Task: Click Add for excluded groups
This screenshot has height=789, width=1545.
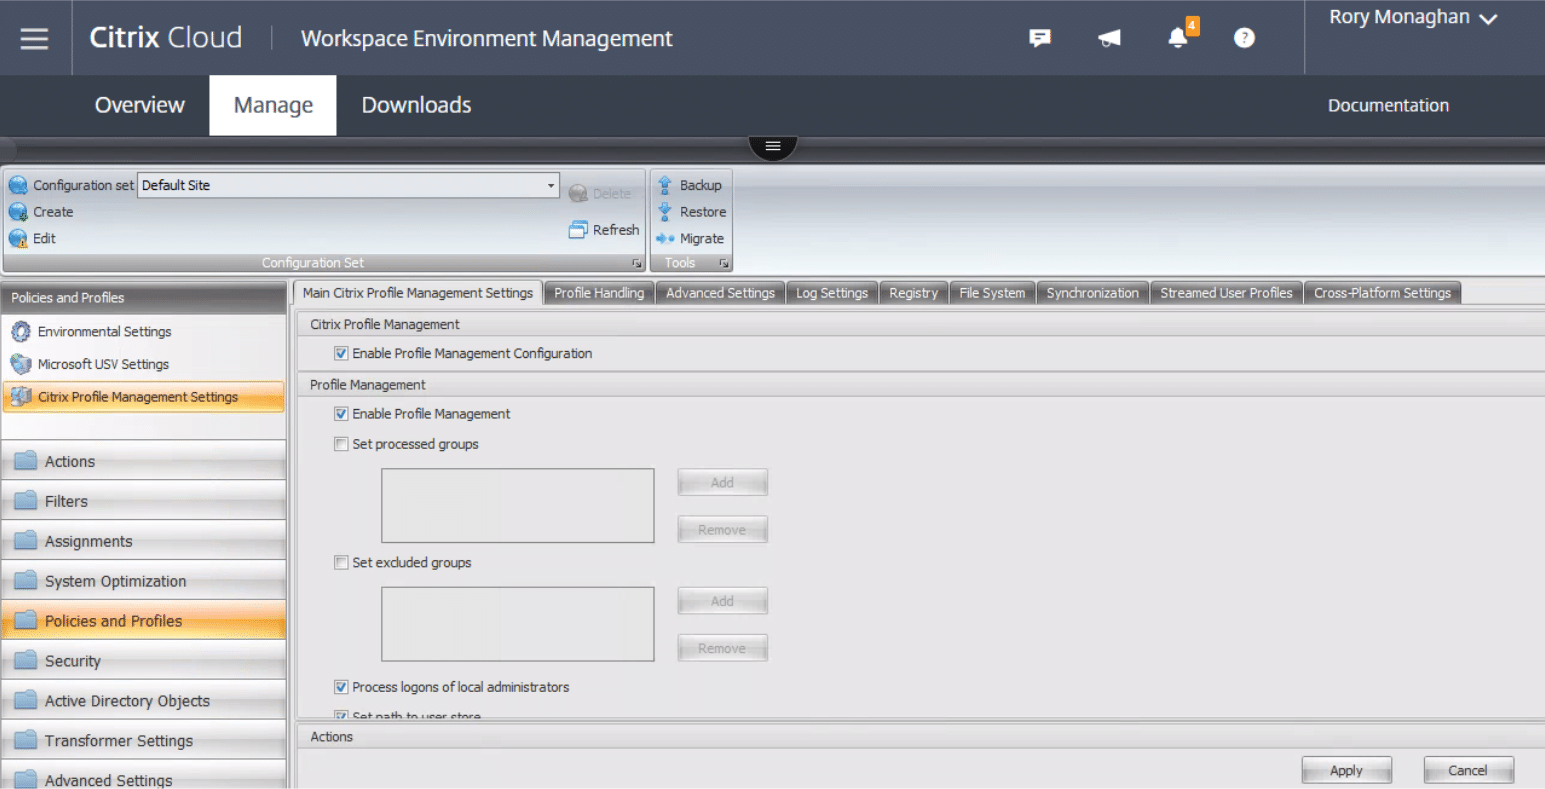Action: (722, 601)
